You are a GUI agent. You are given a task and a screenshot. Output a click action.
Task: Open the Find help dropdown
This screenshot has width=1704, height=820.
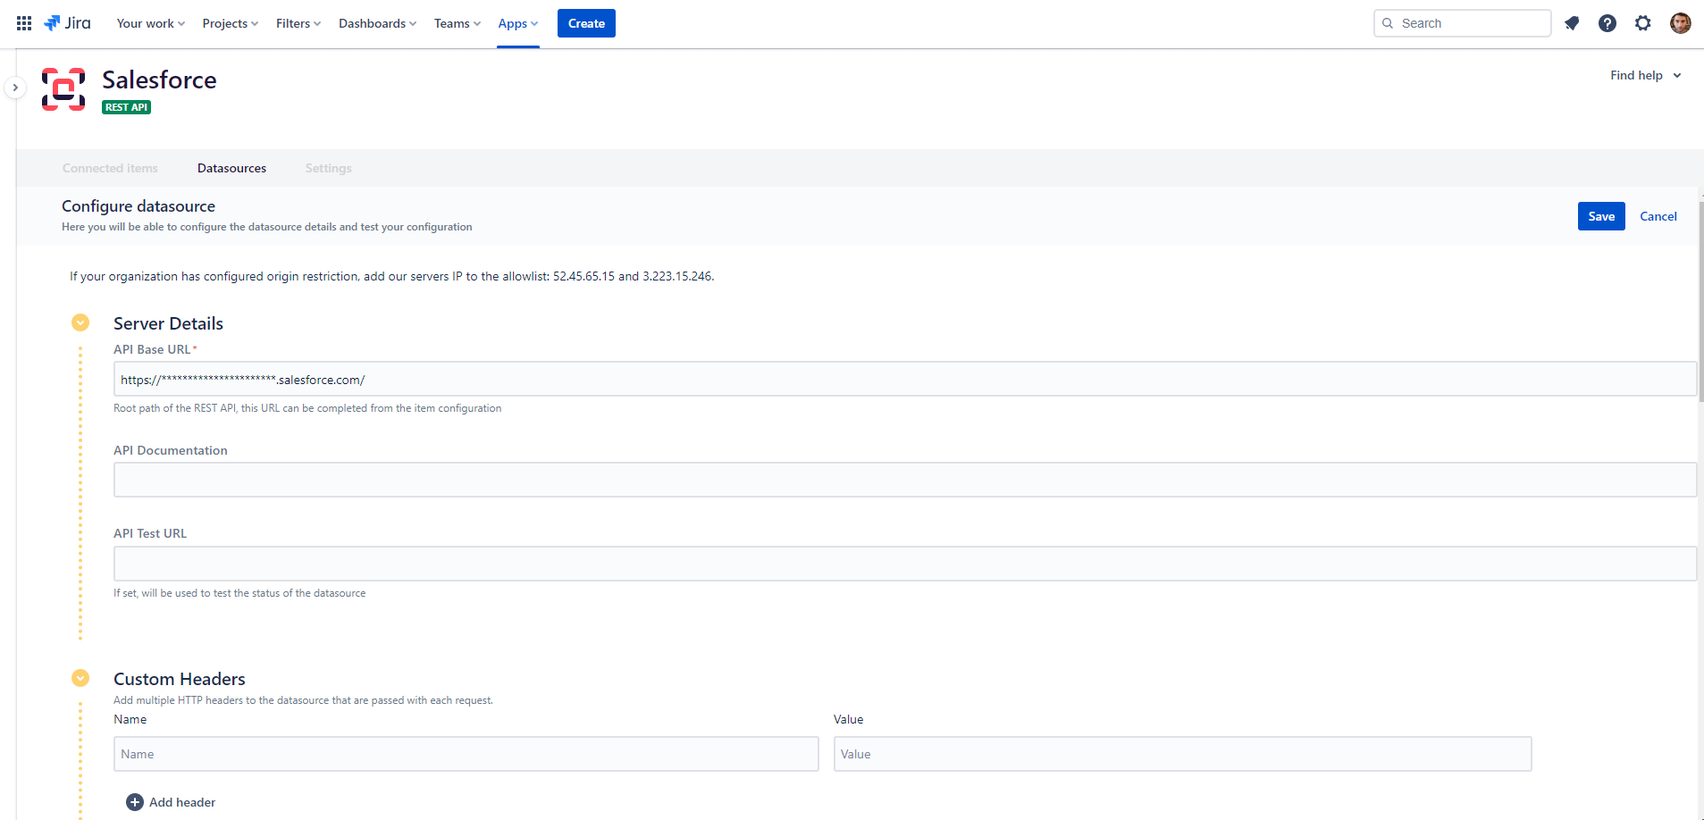1645,75
